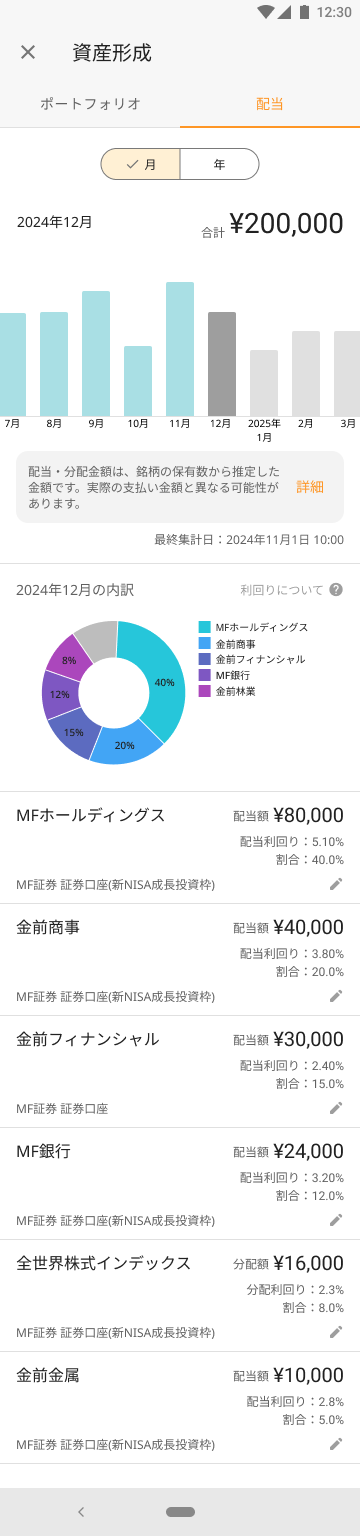Viewport: 360px width, 1536px height.
Task: Close the 資産形成 screen with X icon
Action: click(x=28, y=53)
